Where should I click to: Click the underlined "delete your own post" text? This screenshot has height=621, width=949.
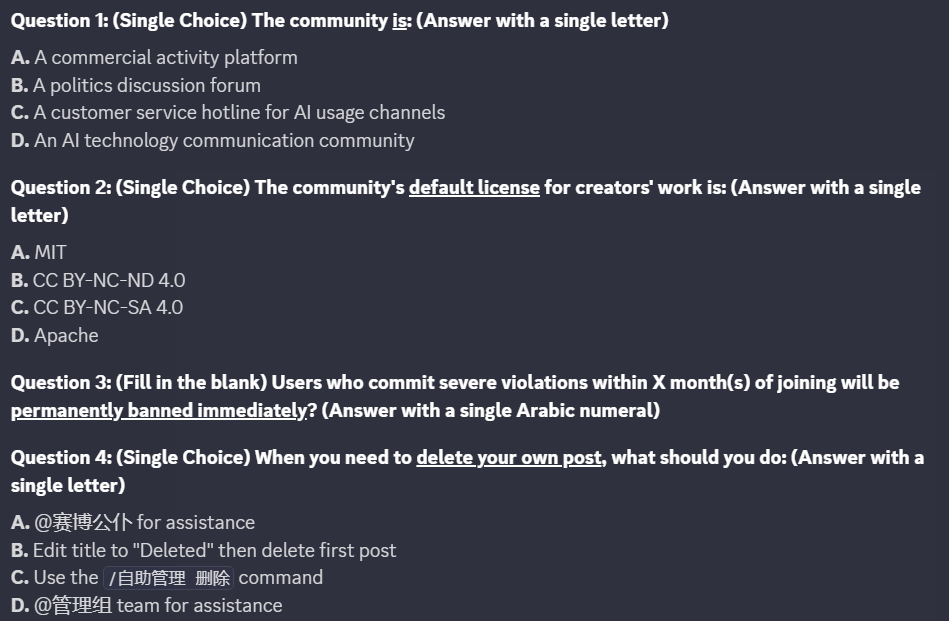point(509,458)
